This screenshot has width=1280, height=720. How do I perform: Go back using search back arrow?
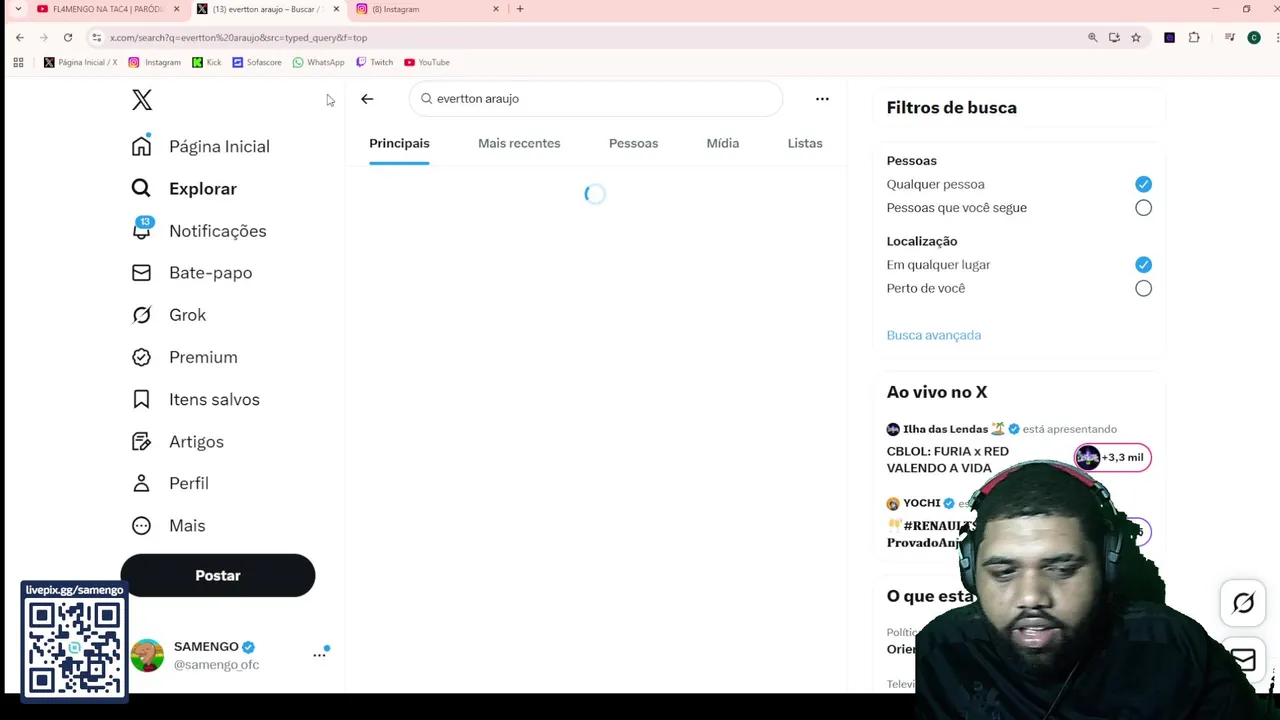tap(367, 99)
